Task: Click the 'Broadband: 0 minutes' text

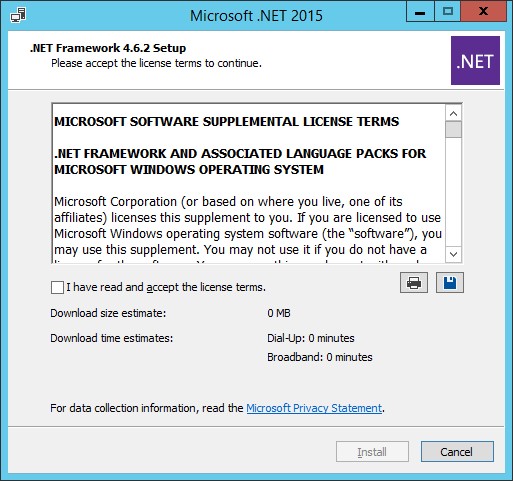Action: coord(320,357)
